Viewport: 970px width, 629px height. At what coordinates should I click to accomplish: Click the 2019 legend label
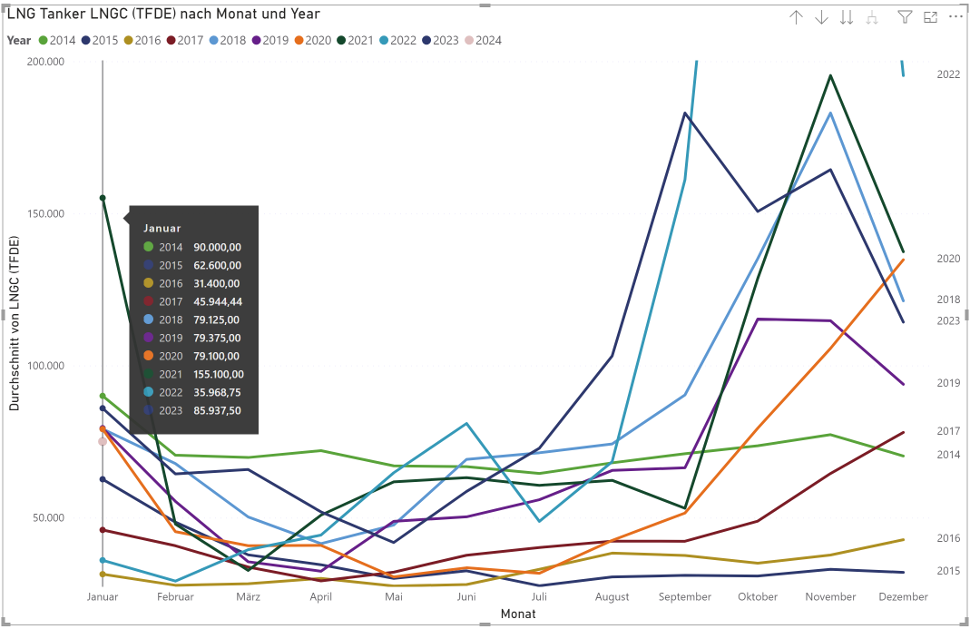276,41
